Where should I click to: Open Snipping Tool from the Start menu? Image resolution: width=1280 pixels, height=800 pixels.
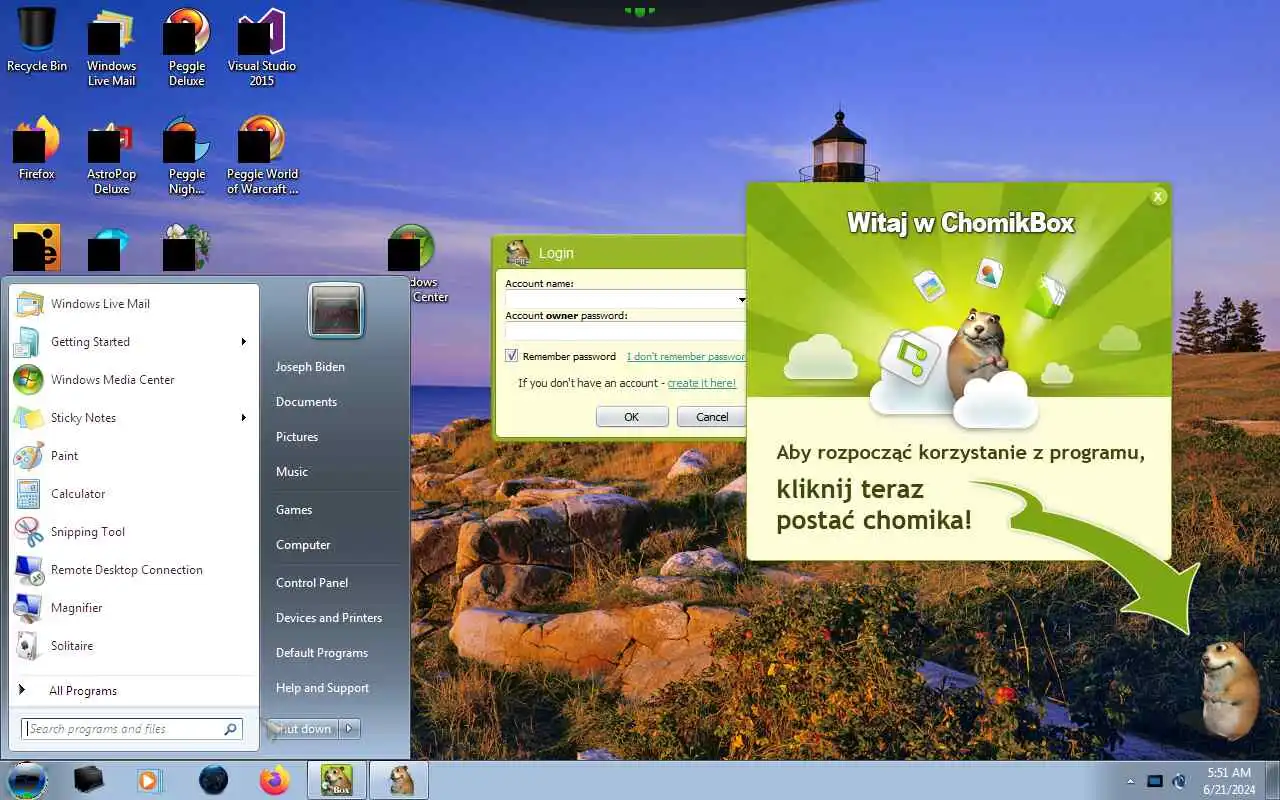coord(135,532)
